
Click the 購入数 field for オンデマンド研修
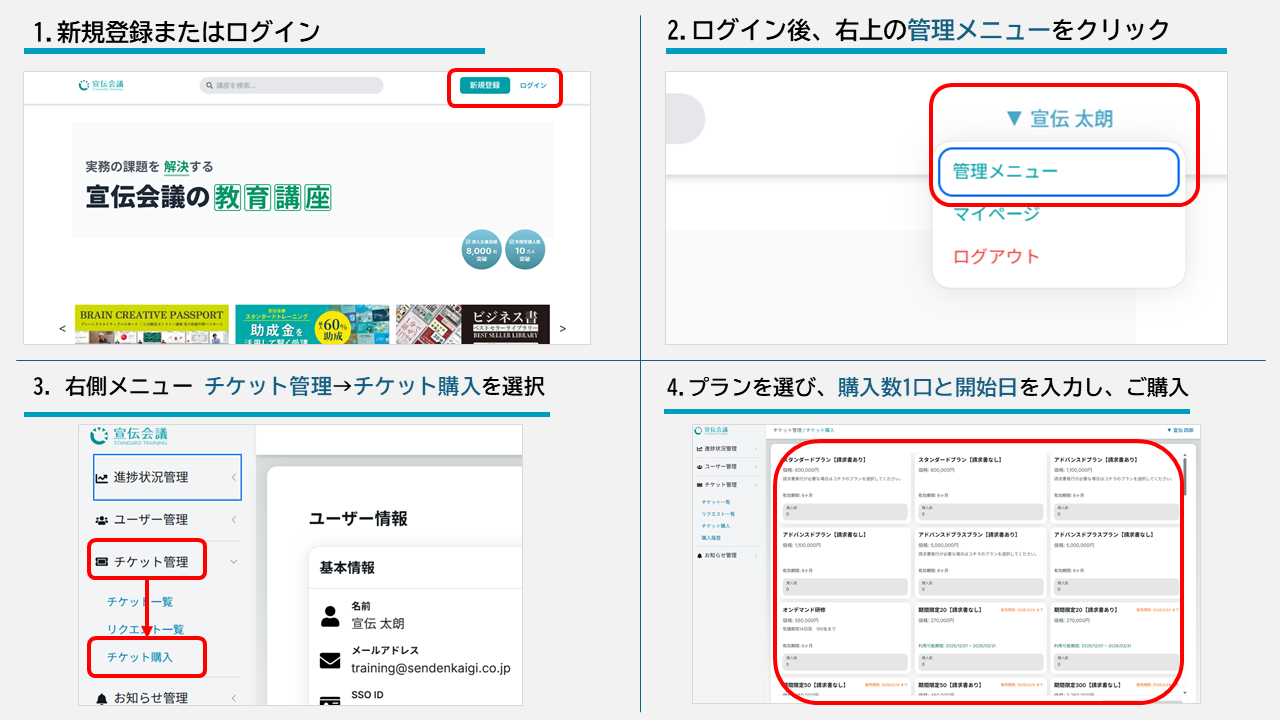tap(844, 662)
